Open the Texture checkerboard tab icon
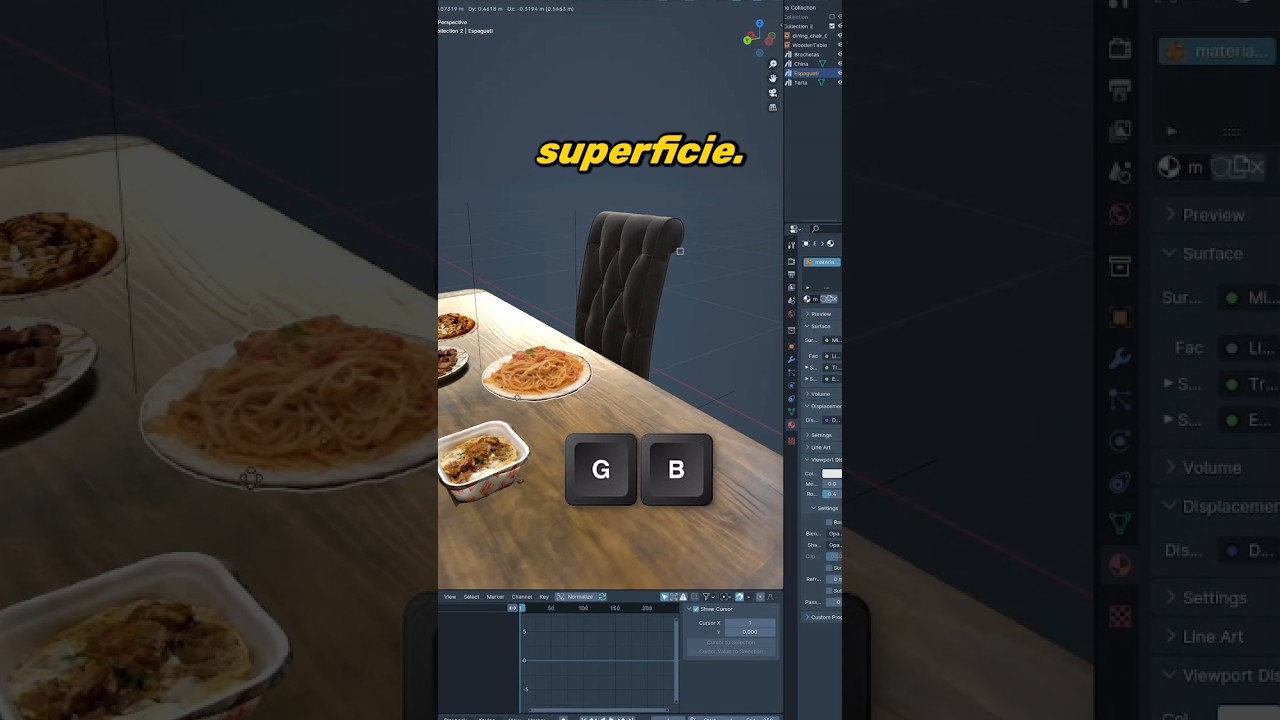 791,440
